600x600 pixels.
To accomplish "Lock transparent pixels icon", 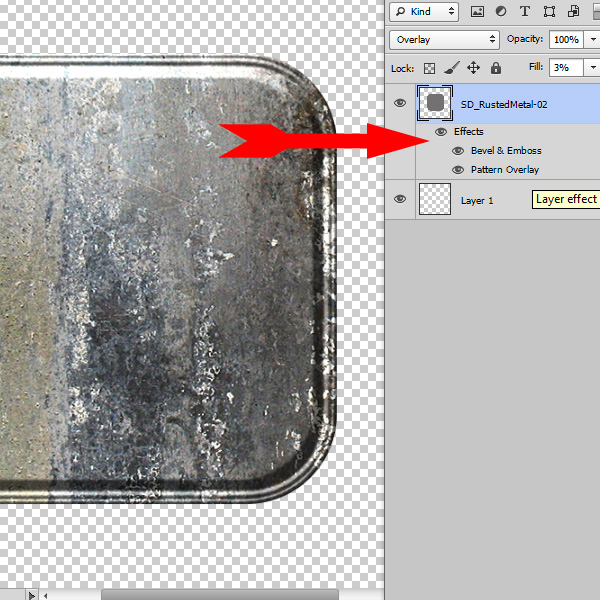I will [x=429, y=68].
